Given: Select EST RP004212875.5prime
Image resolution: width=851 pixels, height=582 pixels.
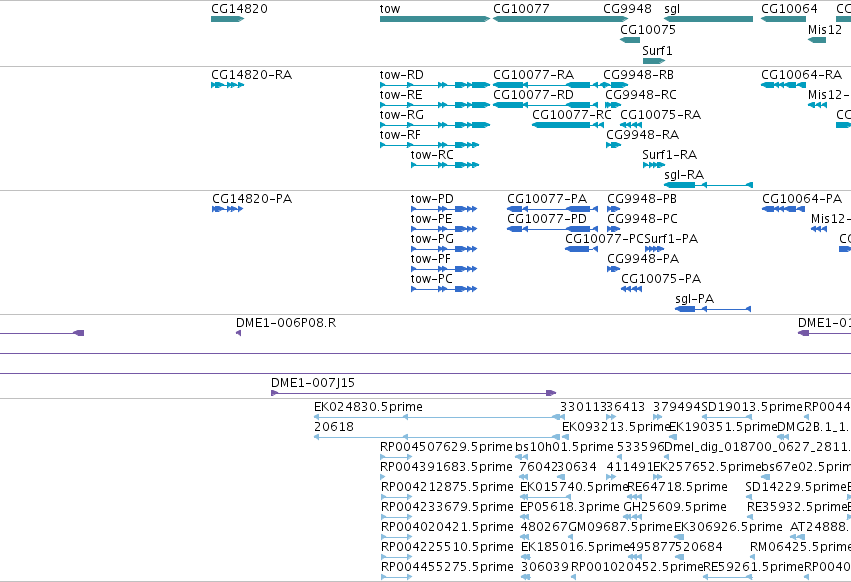Looking at the screenshot, I should (x=397, y=497).
